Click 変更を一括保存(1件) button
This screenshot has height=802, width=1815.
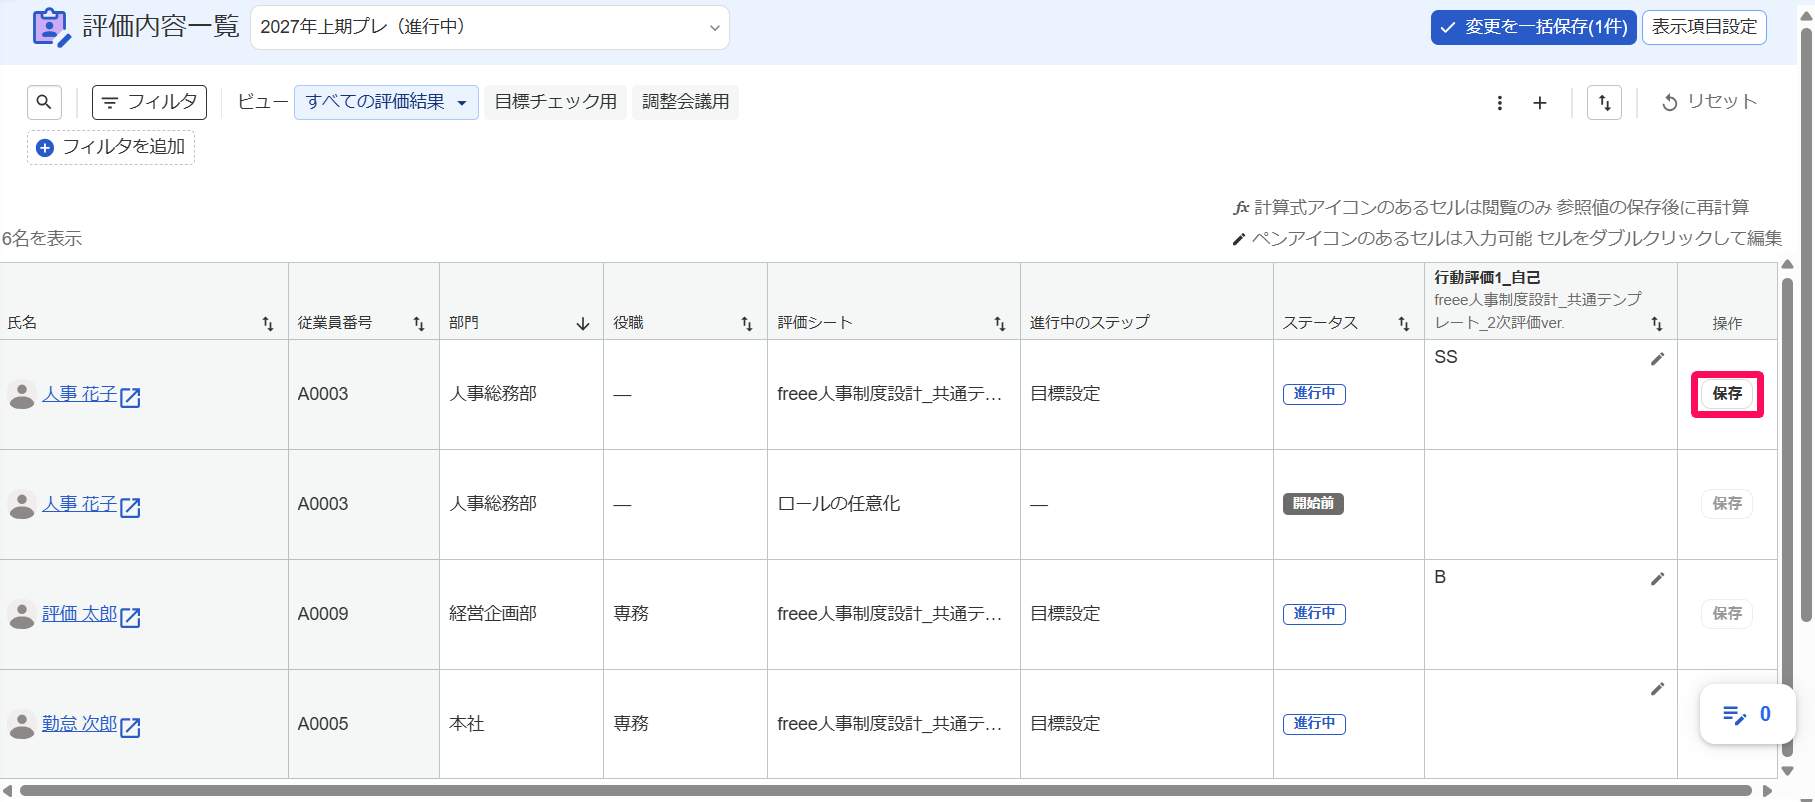1533,27
